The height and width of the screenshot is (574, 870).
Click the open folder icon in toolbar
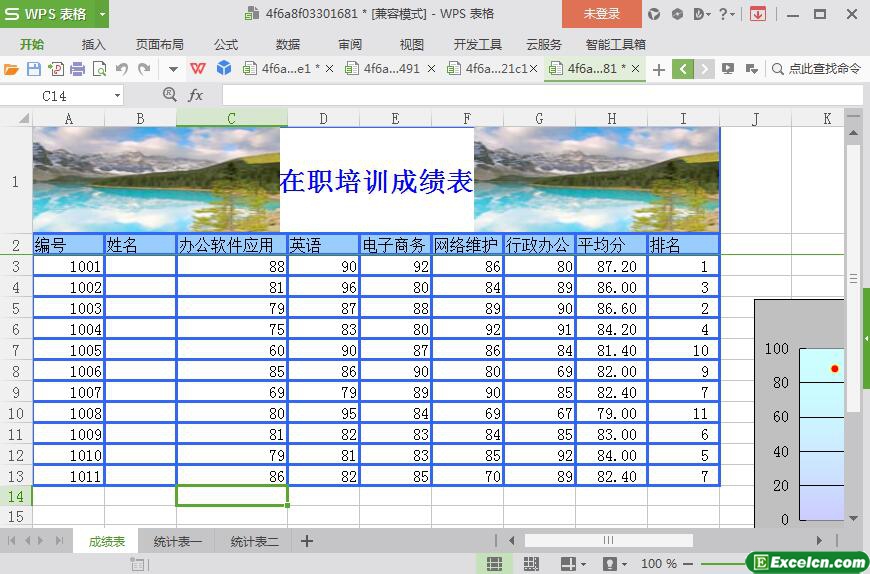(12, 69)
